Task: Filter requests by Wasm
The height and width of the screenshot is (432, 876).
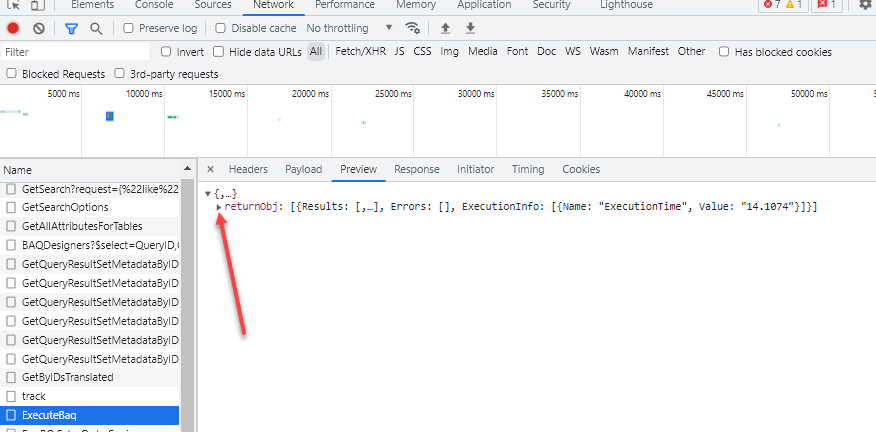Action: (604, 51)
